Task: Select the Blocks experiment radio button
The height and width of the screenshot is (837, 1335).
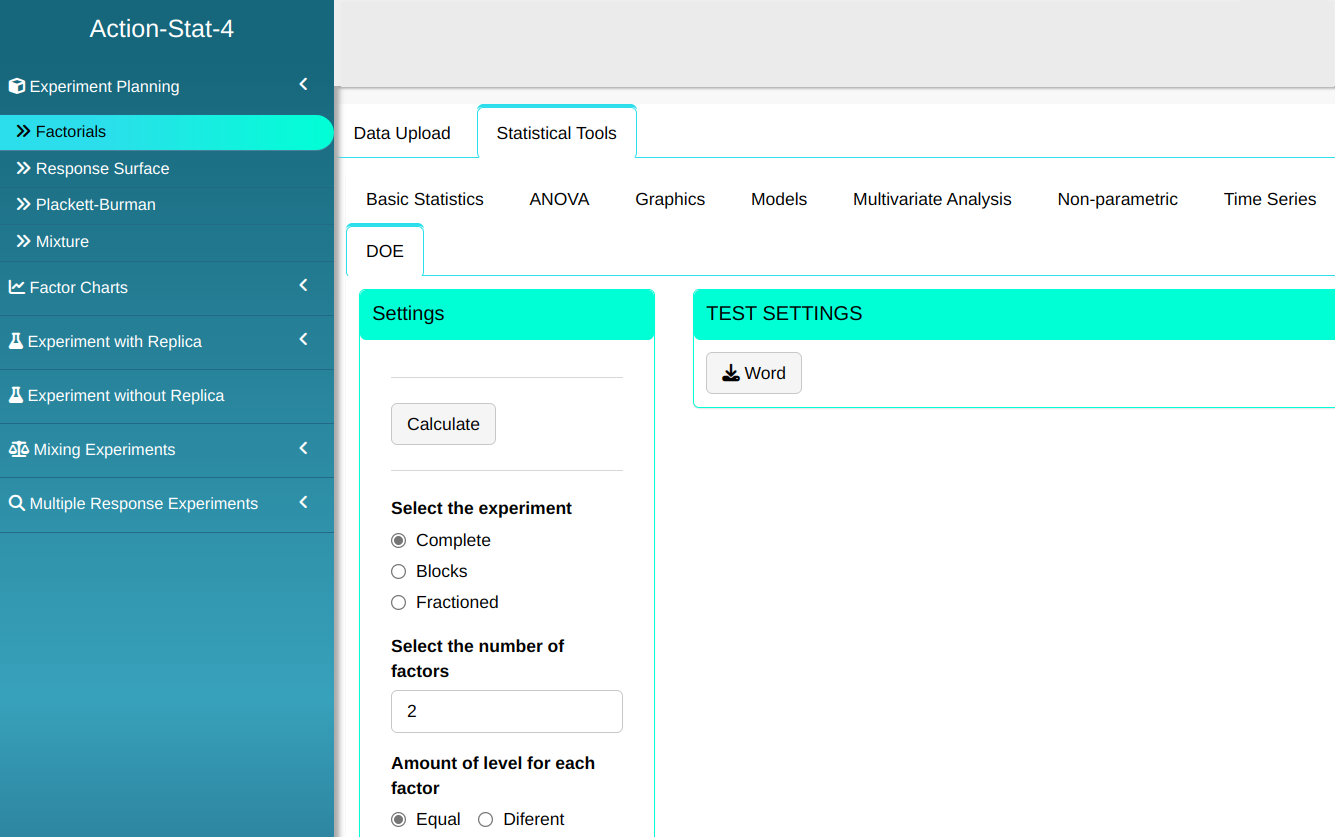Action: click(x=399, y=572)
